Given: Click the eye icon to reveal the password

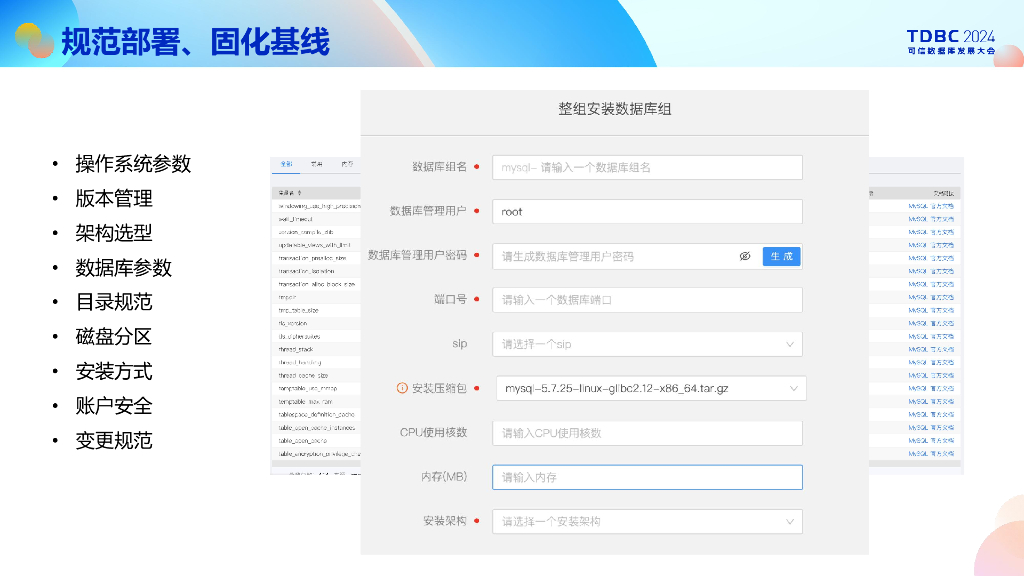Looking at the screenshot, I should point(745,256).
